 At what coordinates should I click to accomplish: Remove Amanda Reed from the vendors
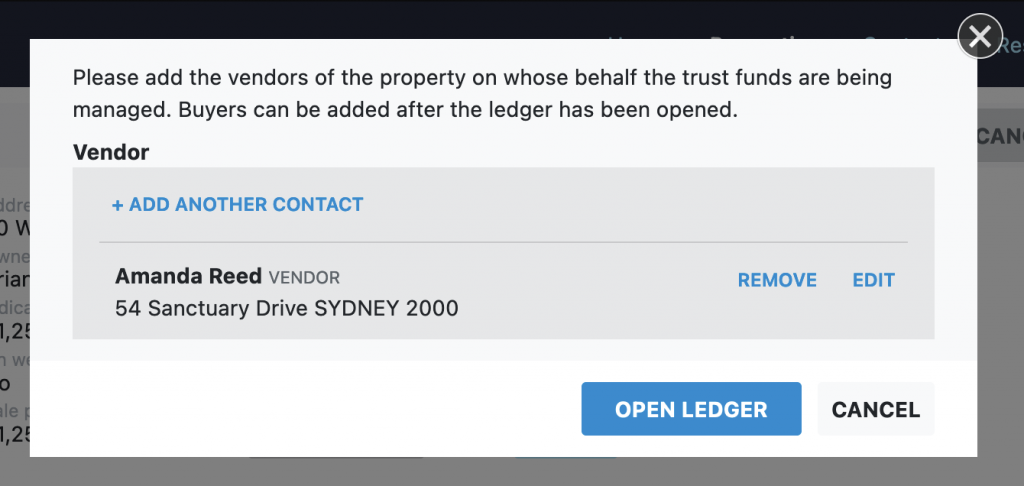777,280
